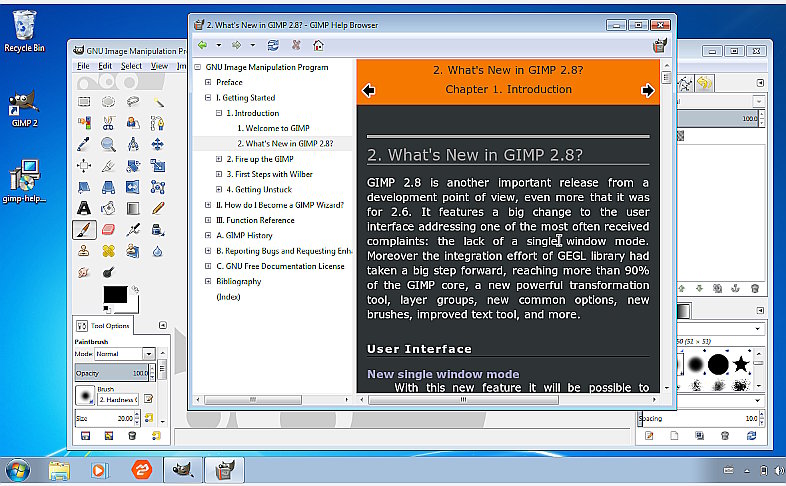Select the Move tool
Screen dimensions: 786x486
pyautogui.click(x=157, y=144)
